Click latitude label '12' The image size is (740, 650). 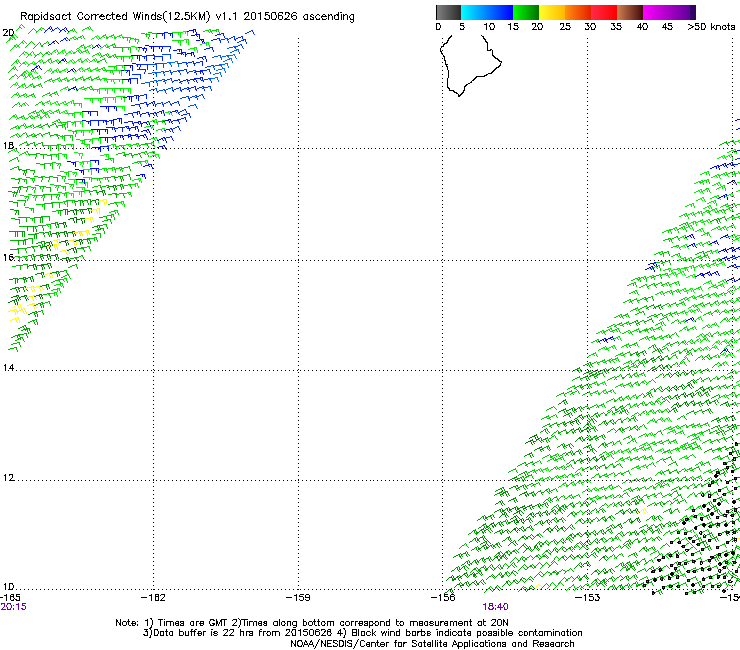click(8, 478)
